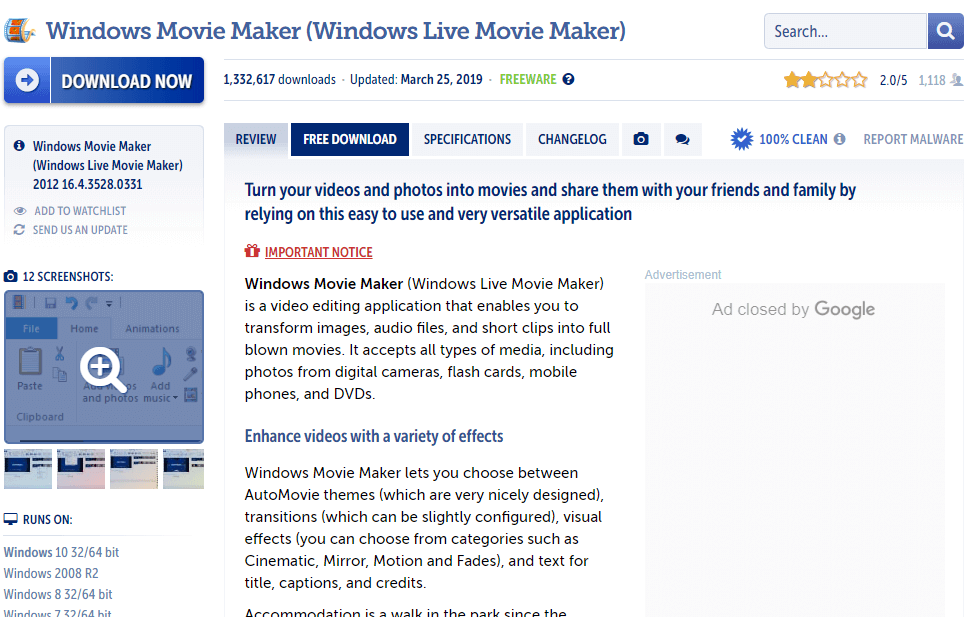Viewport: 971px width, 617px height.
Task: Click the 1,332,617 downloads count
Action: pos(279,79)
